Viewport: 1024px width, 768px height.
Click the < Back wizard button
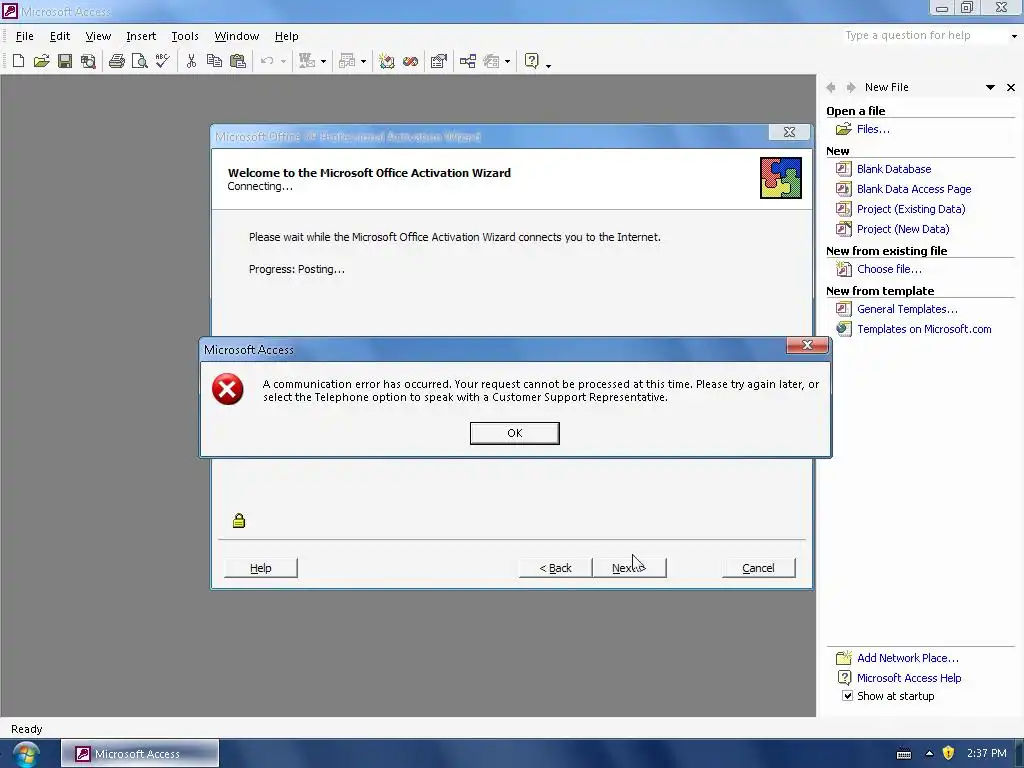pos(555,568)
